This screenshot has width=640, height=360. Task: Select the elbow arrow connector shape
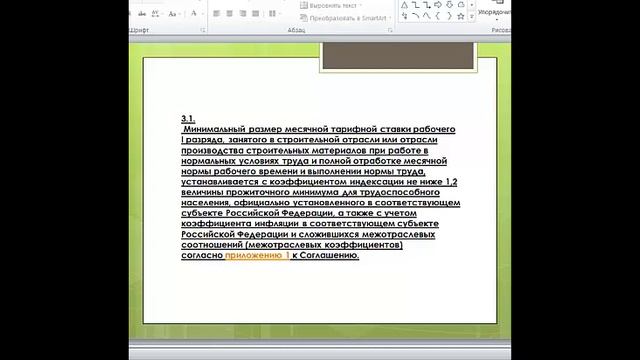[x=427, y=5]
